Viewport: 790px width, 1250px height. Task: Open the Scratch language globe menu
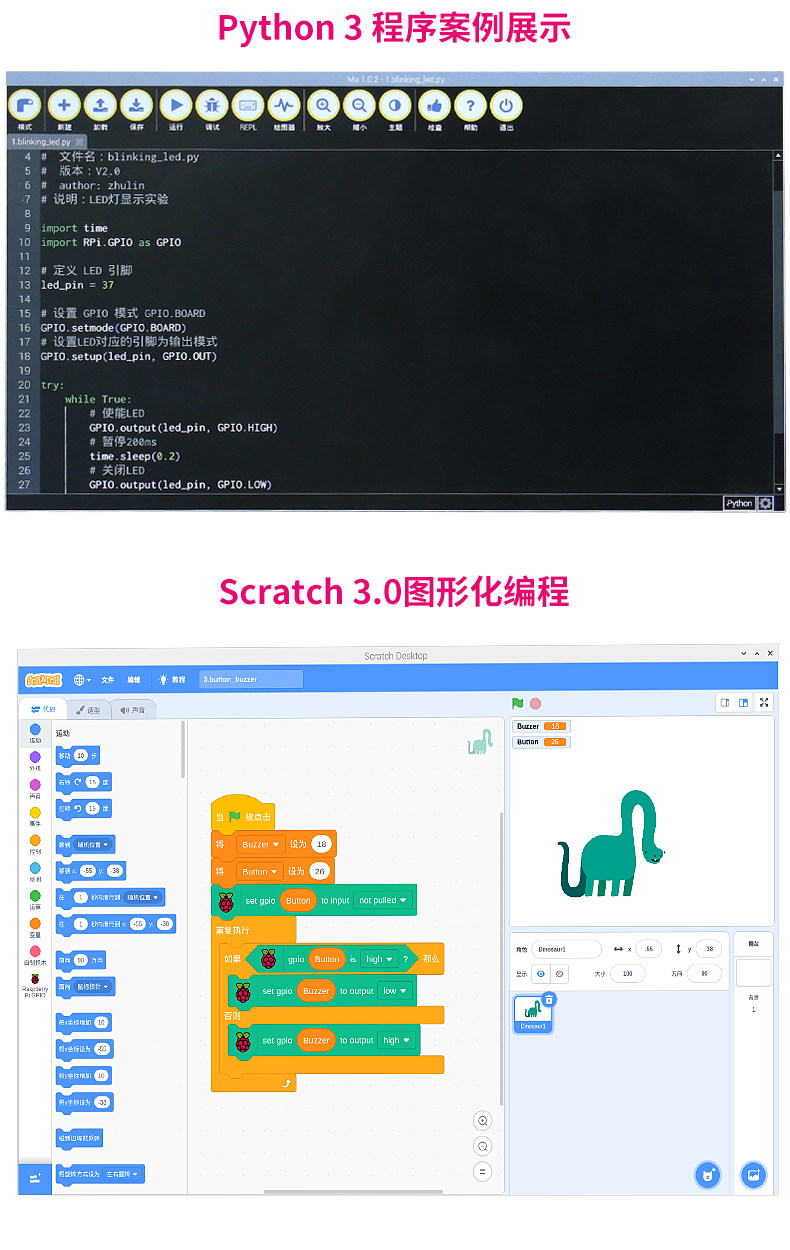click(82, 679)
